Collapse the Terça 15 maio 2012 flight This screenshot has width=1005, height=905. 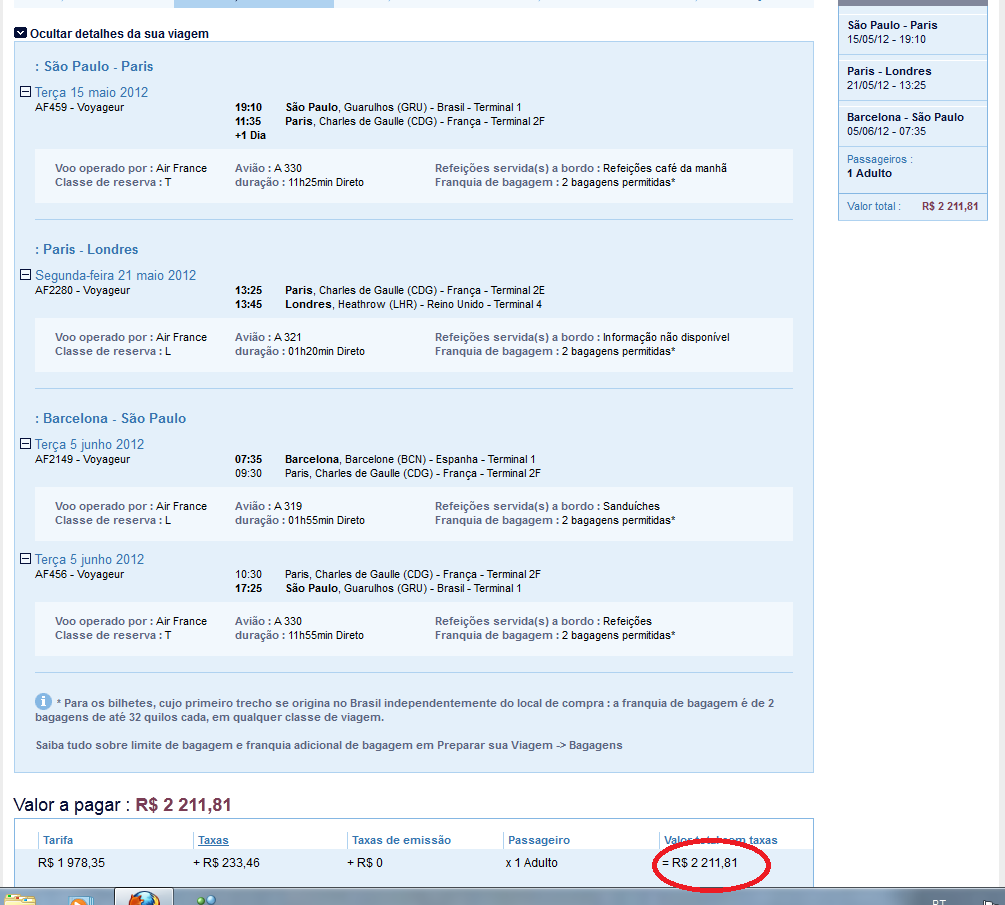point(26,92)
